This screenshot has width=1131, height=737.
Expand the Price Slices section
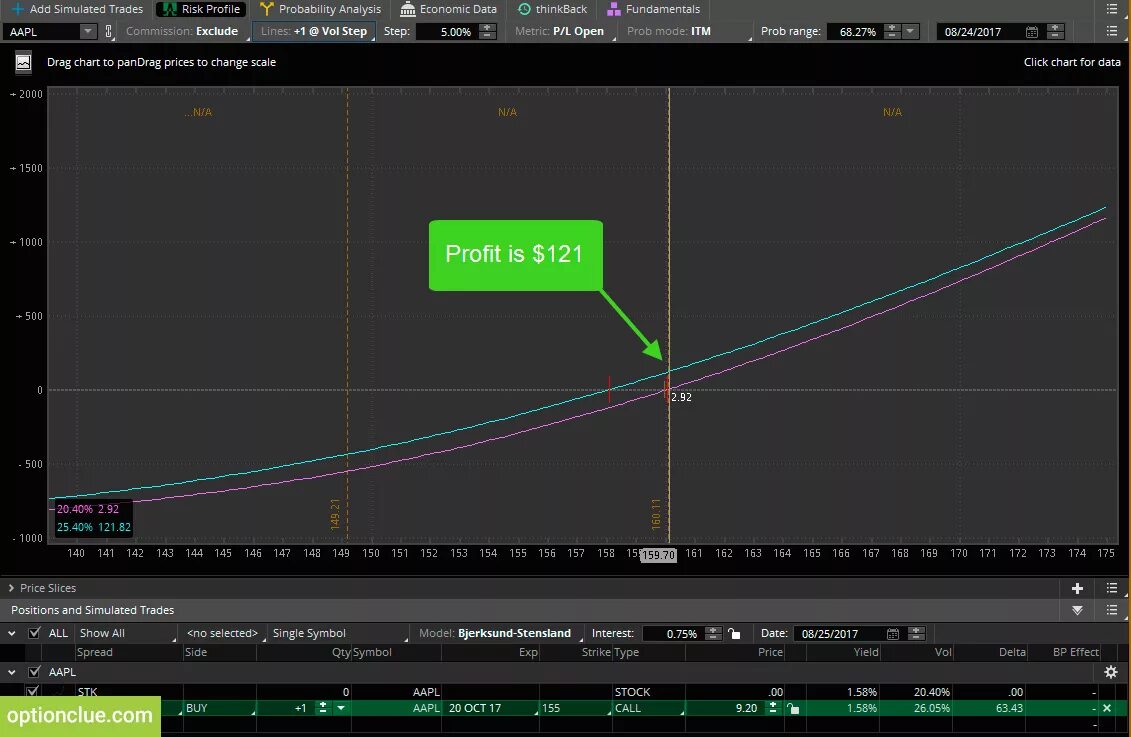11,588
